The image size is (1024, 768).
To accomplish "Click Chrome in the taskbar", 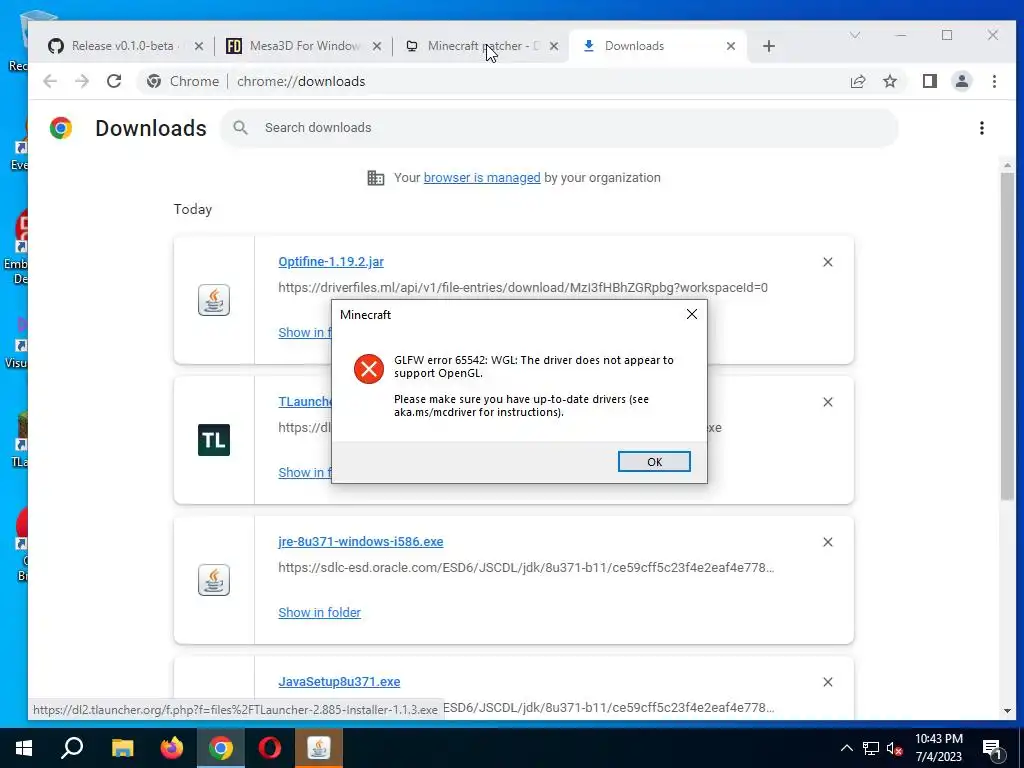I will pyautogui.click(x=221, y=748).
